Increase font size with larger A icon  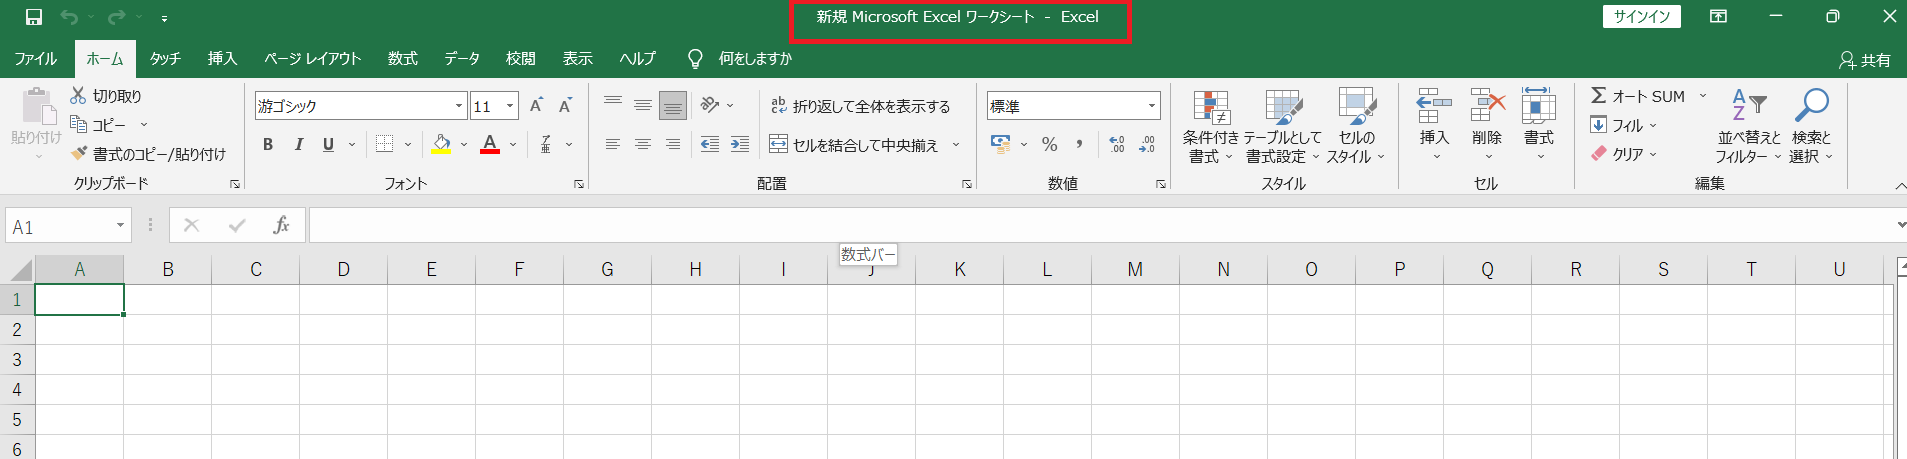(536, 106)
